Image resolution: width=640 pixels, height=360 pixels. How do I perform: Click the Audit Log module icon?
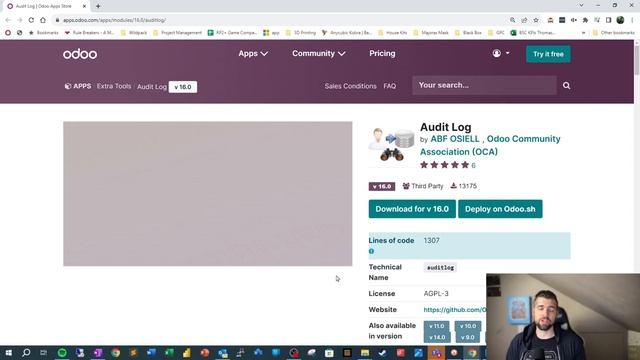pyautogui.click(x=391, y=144)
